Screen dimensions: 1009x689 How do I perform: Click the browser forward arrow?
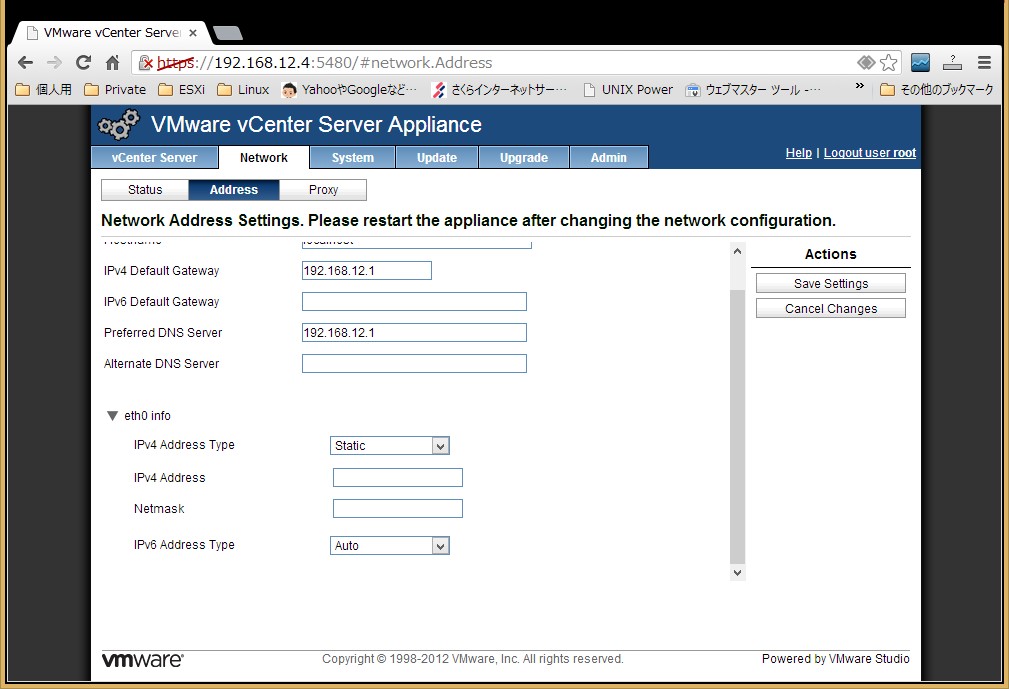click(54, 62)
